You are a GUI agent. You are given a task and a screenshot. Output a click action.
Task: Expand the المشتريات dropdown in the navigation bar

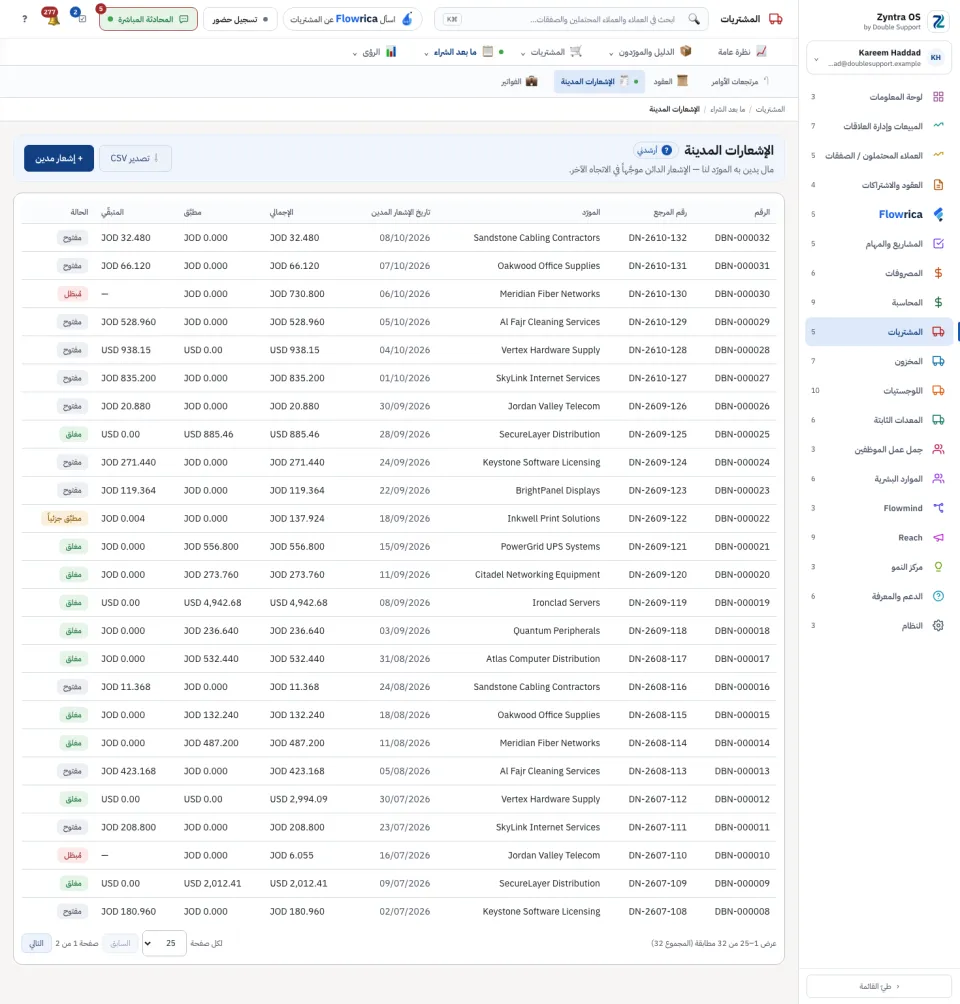[551, 52]
